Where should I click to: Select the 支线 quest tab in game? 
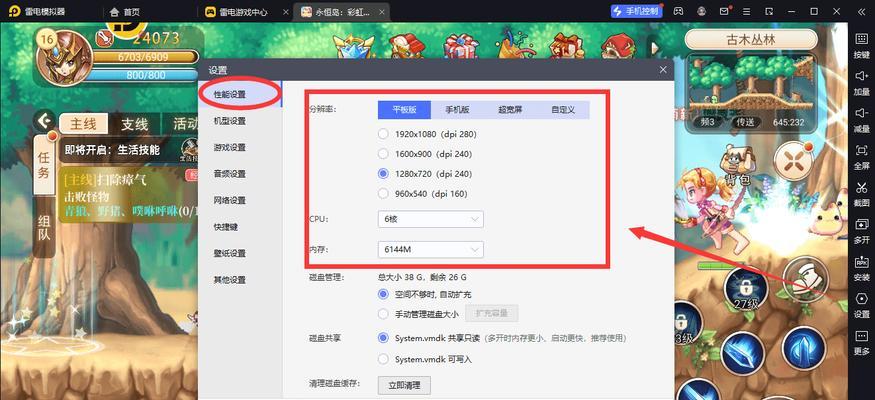(134, 124)
